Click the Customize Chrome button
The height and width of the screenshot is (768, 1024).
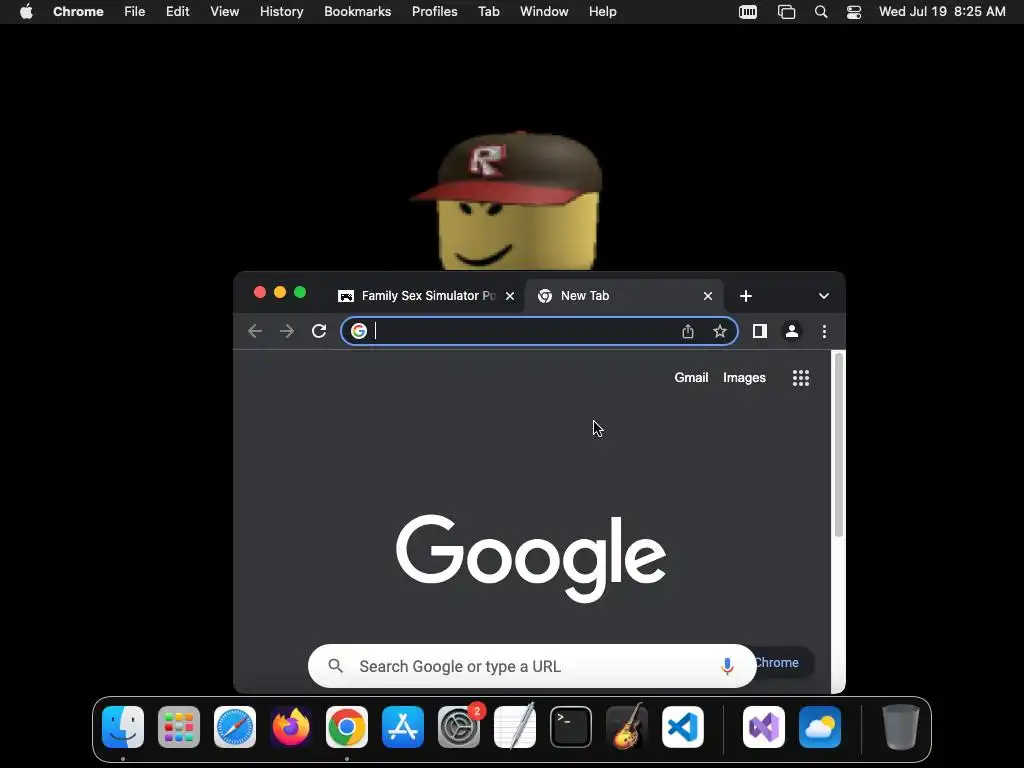tap(782, 662)
